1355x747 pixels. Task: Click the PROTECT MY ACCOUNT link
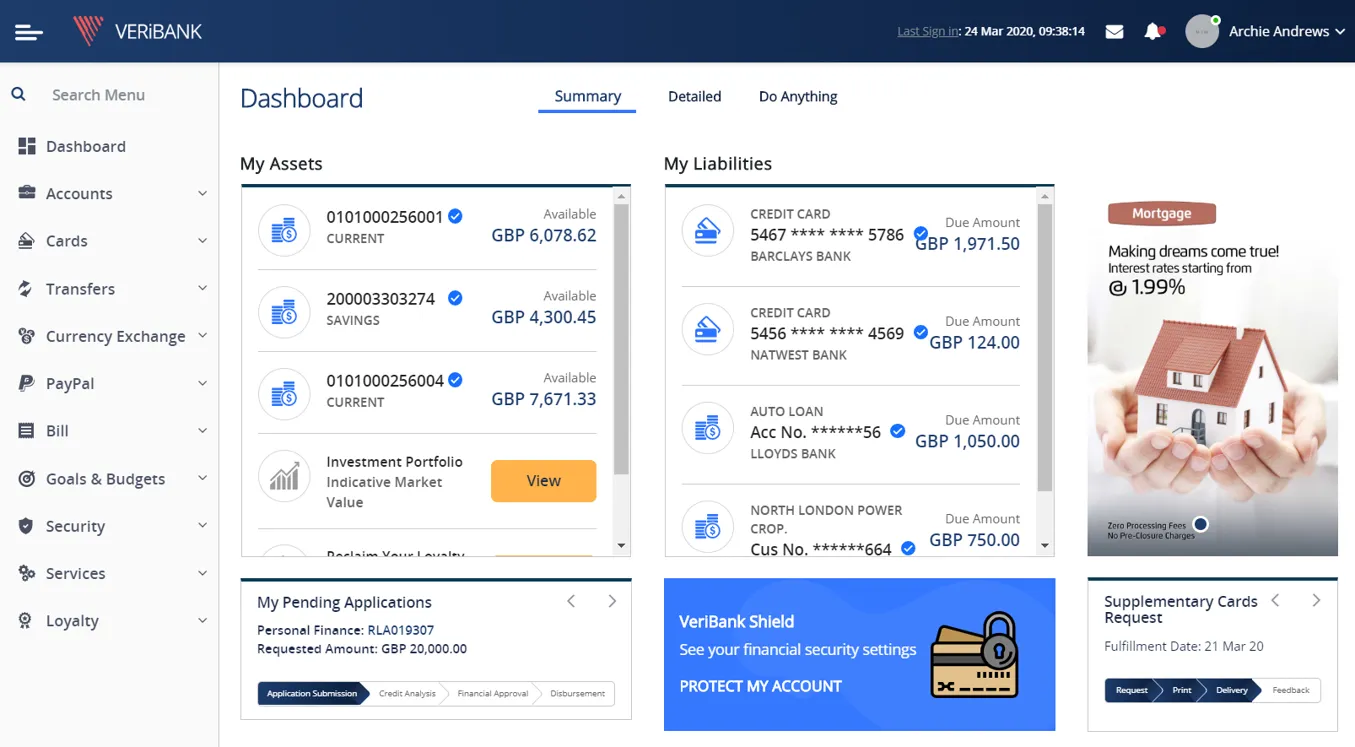pyautogui.click(x=760, y=686)
